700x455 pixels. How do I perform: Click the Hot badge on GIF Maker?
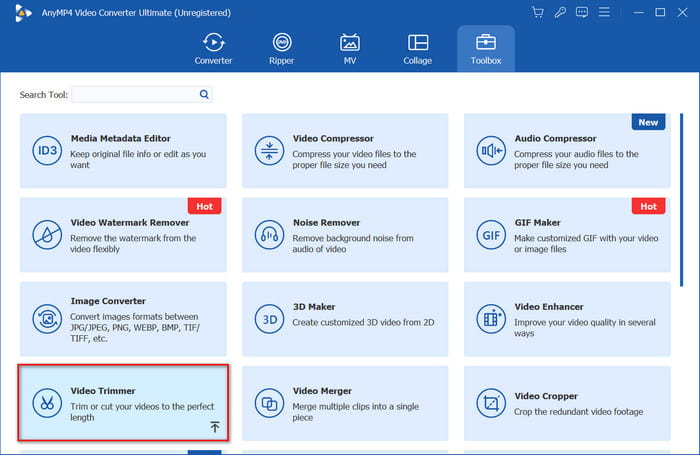[648, 206]
